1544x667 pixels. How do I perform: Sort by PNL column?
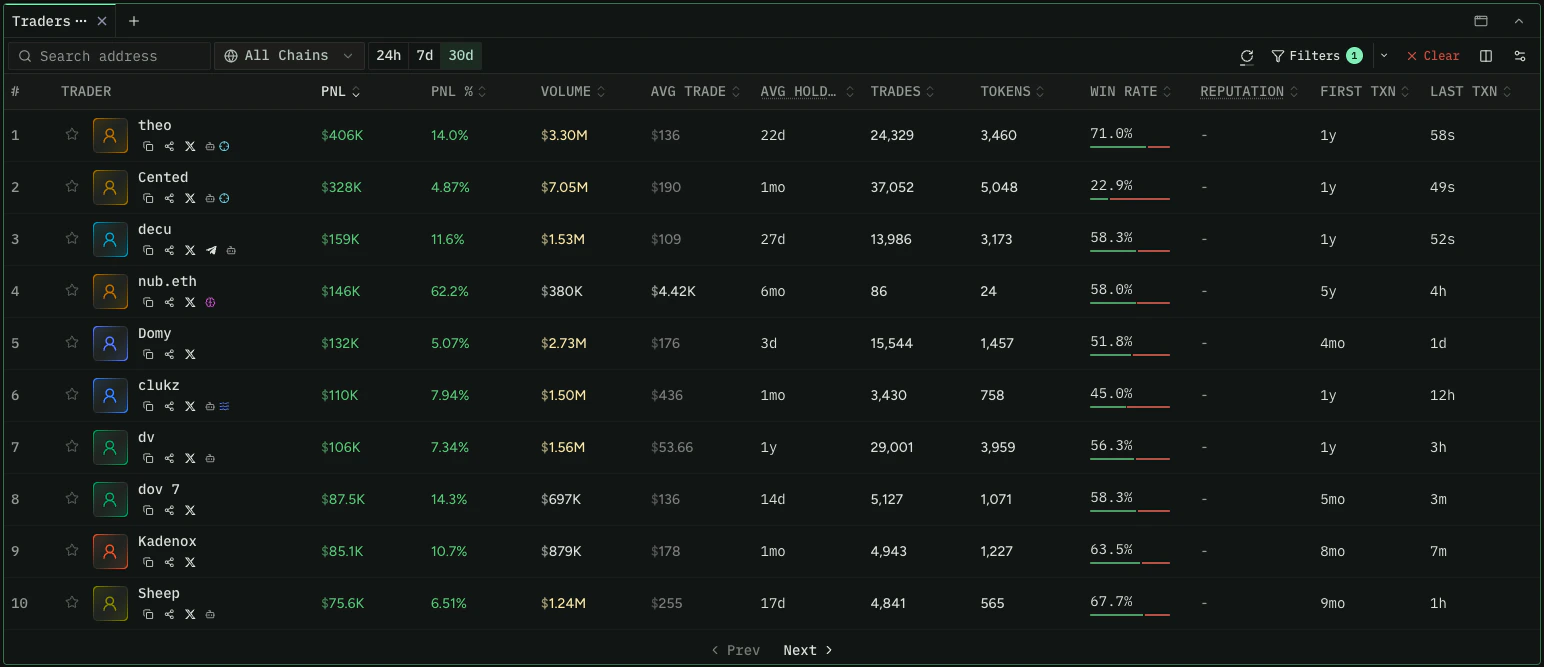(x=341, y=91)
